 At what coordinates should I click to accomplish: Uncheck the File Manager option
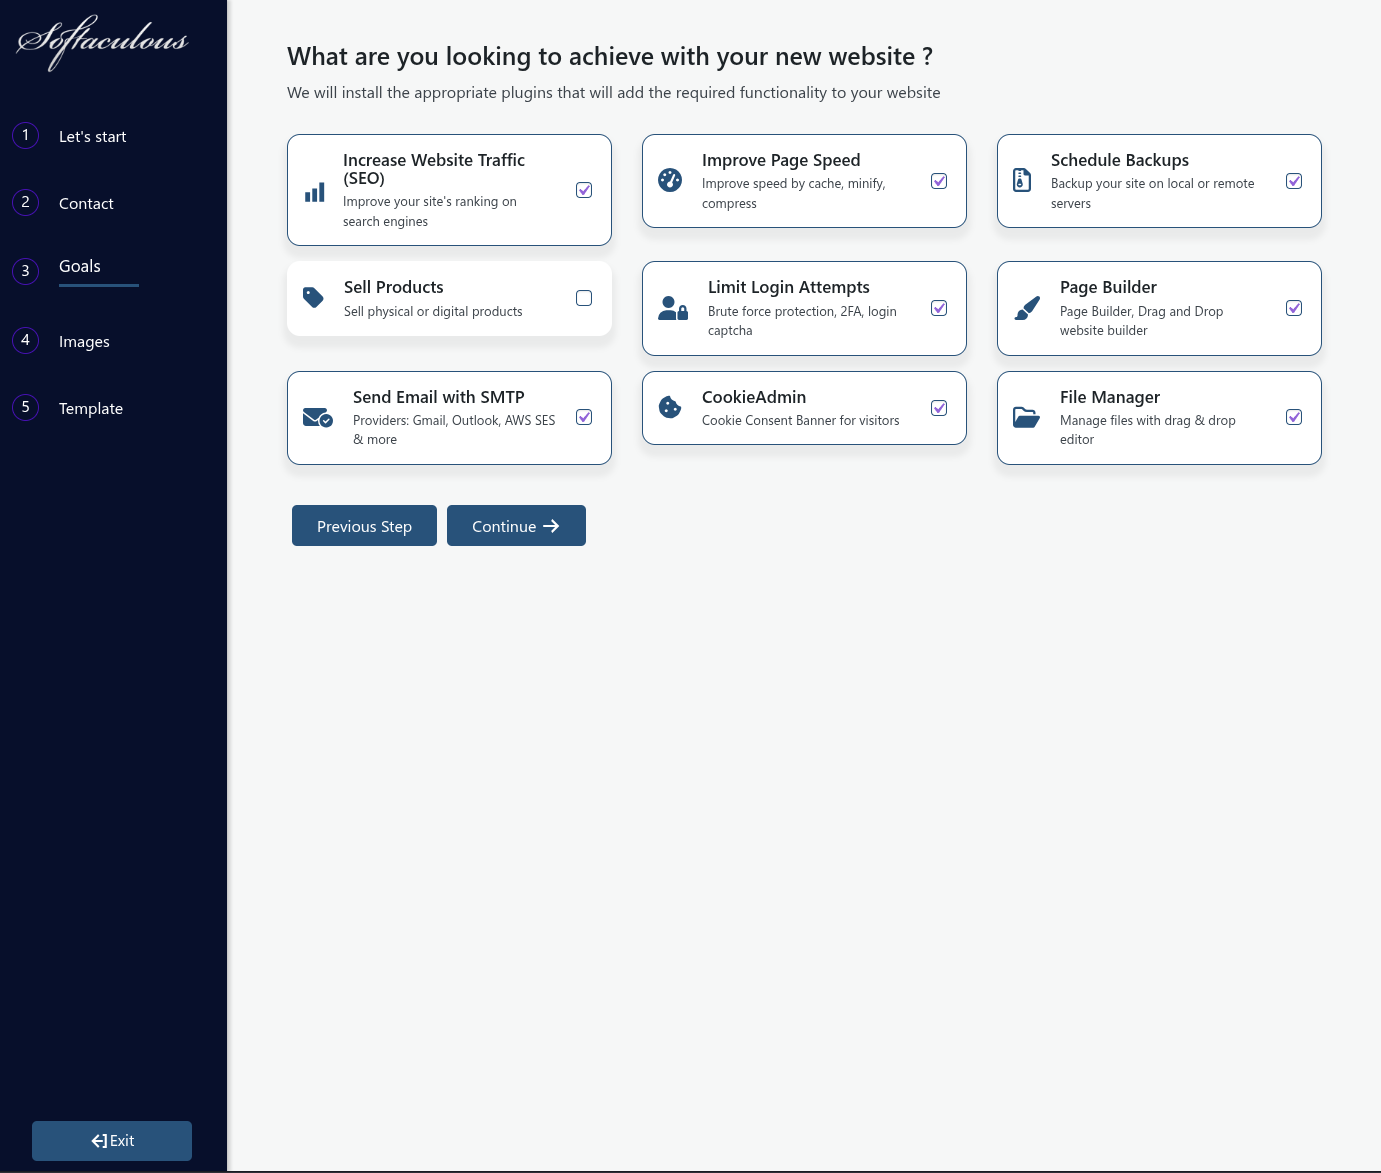1294,417
